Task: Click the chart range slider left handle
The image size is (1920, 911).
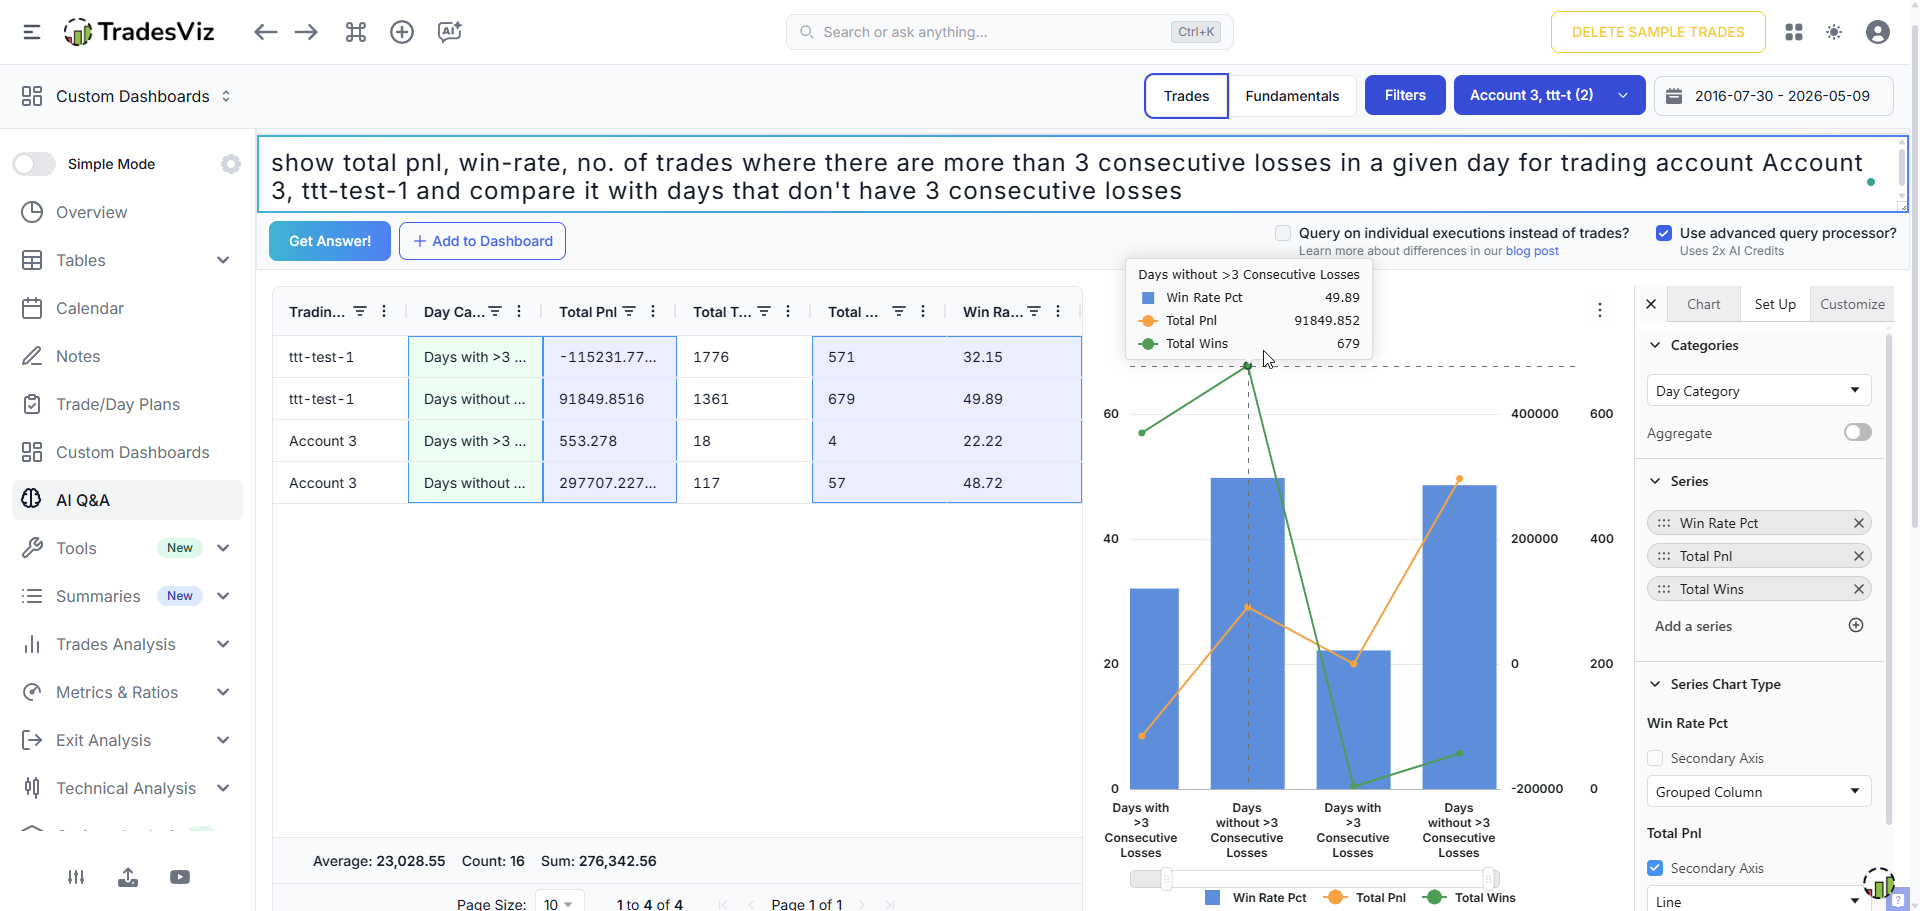Action: [1166, 879]
